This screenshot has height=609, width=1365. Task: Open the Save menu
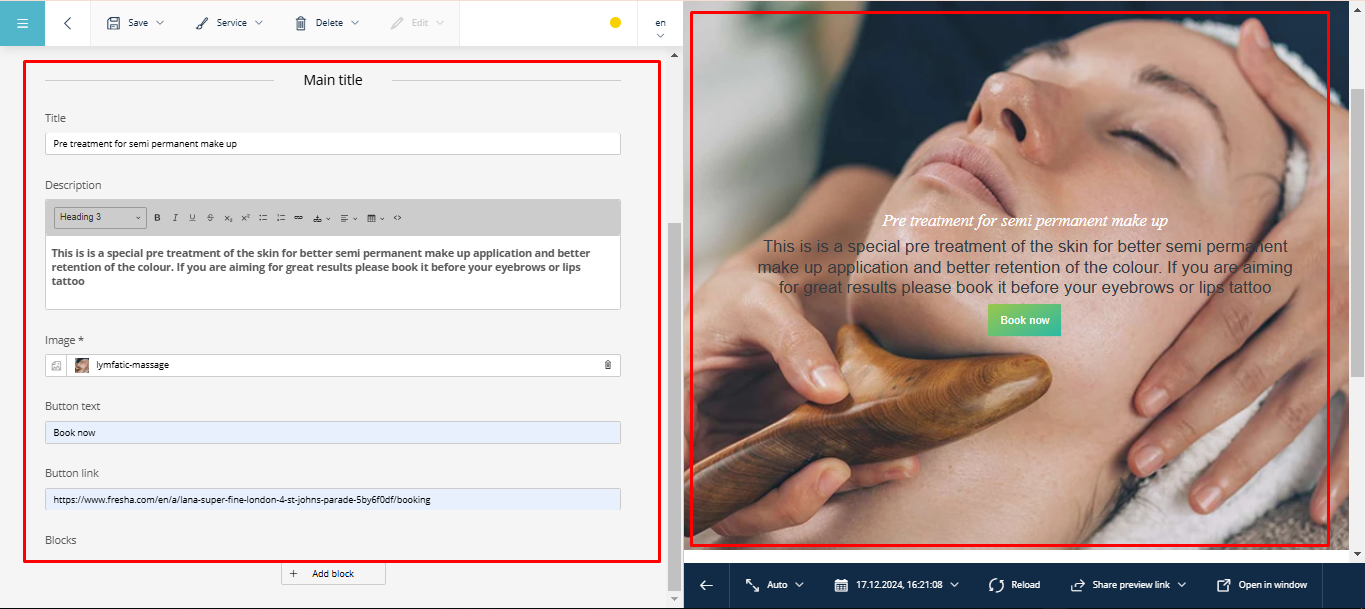coord(135,23)
